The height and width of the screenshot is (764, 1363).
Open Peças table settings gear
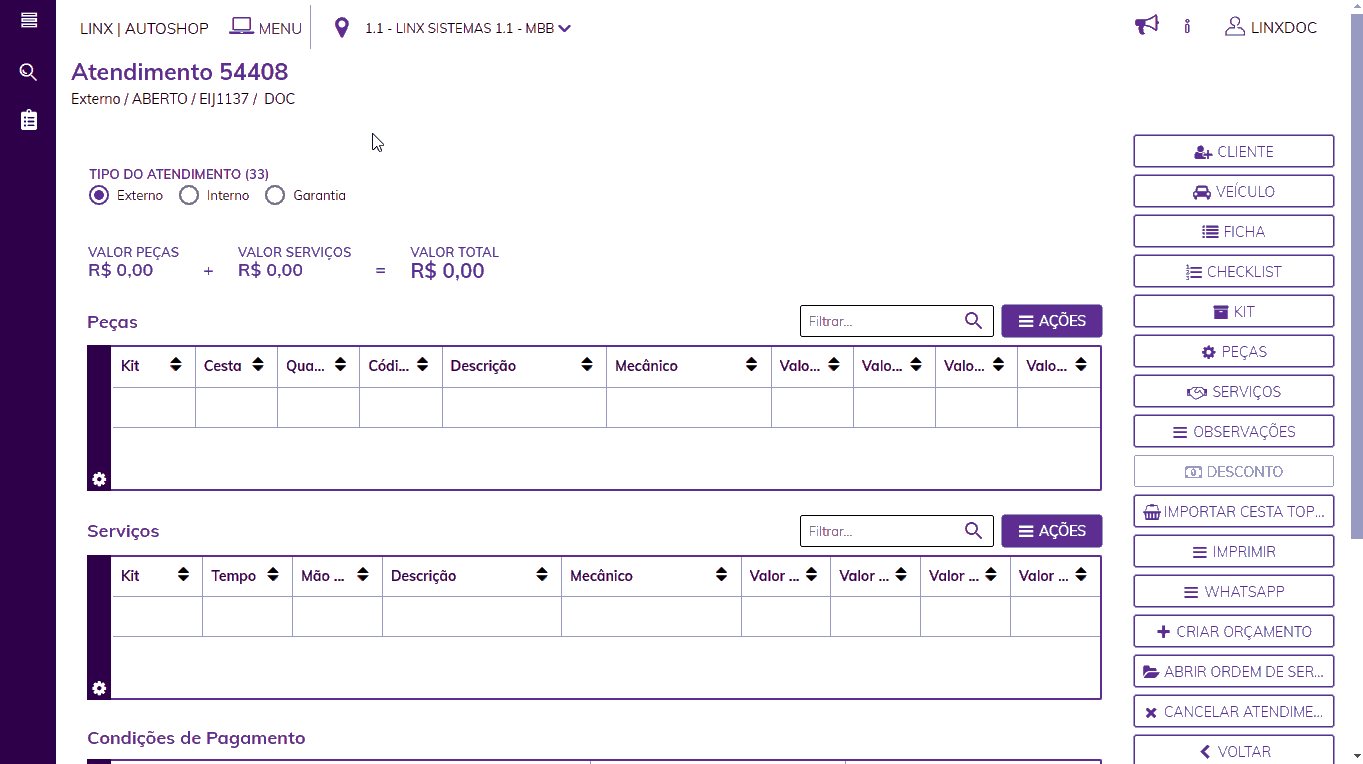99,479
